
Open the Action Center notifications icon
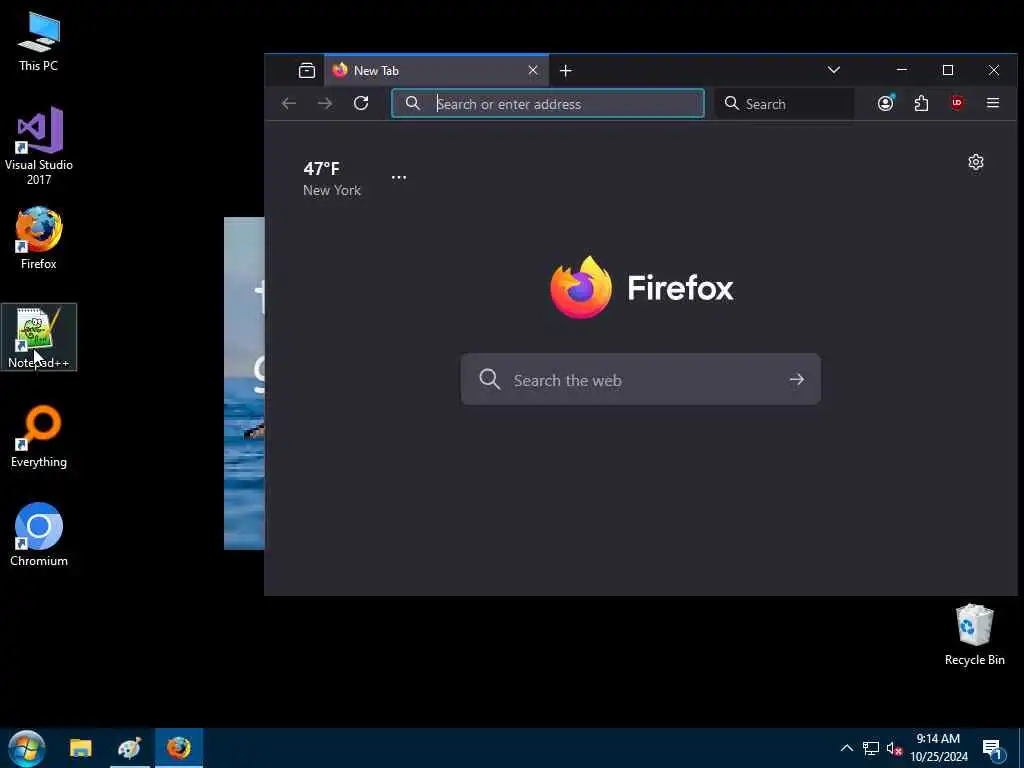[992, 748]
